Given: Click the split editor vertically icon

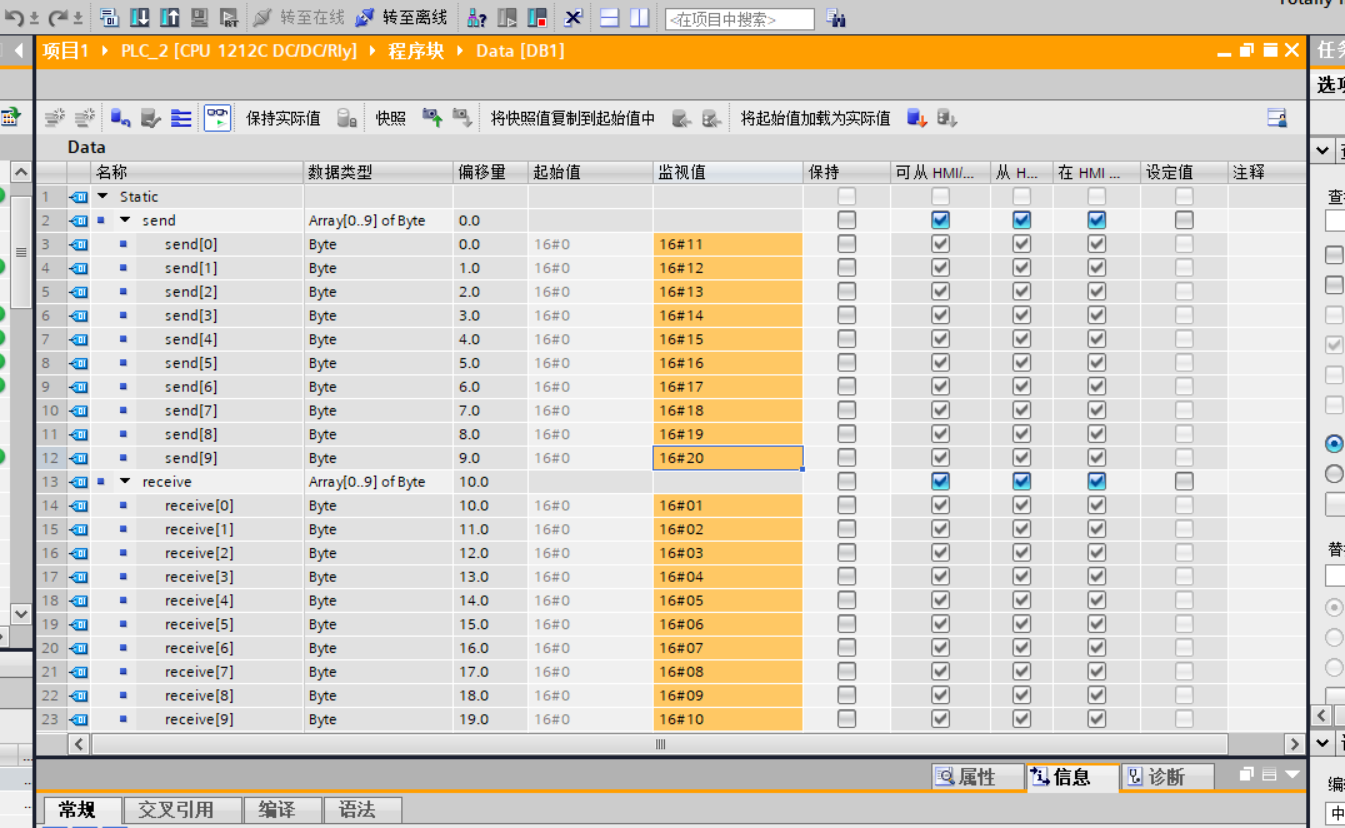Looking at the screenshot, I should pyautogui.click(x=639, y=18).
